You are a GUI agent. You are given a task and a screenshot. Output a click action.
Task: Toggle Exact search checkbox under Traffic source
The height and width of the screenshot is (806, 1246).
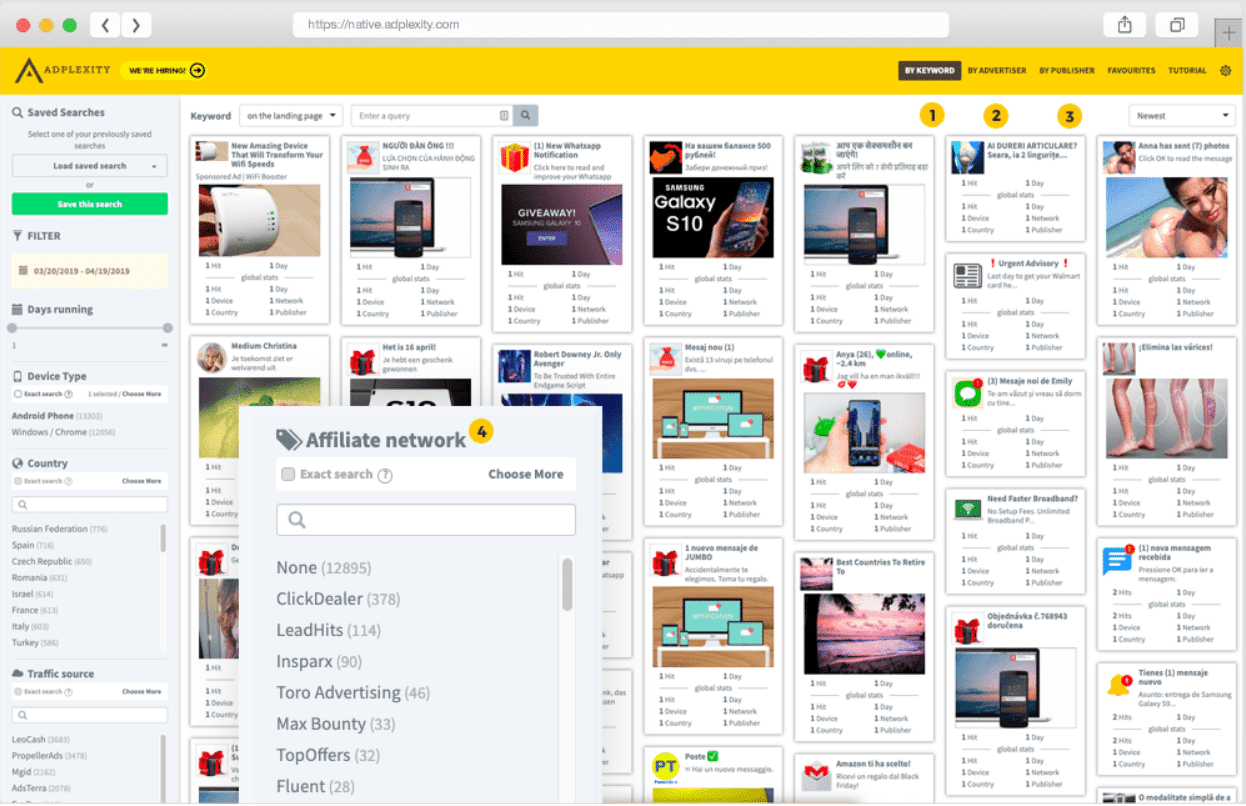(x=17, y=692)
